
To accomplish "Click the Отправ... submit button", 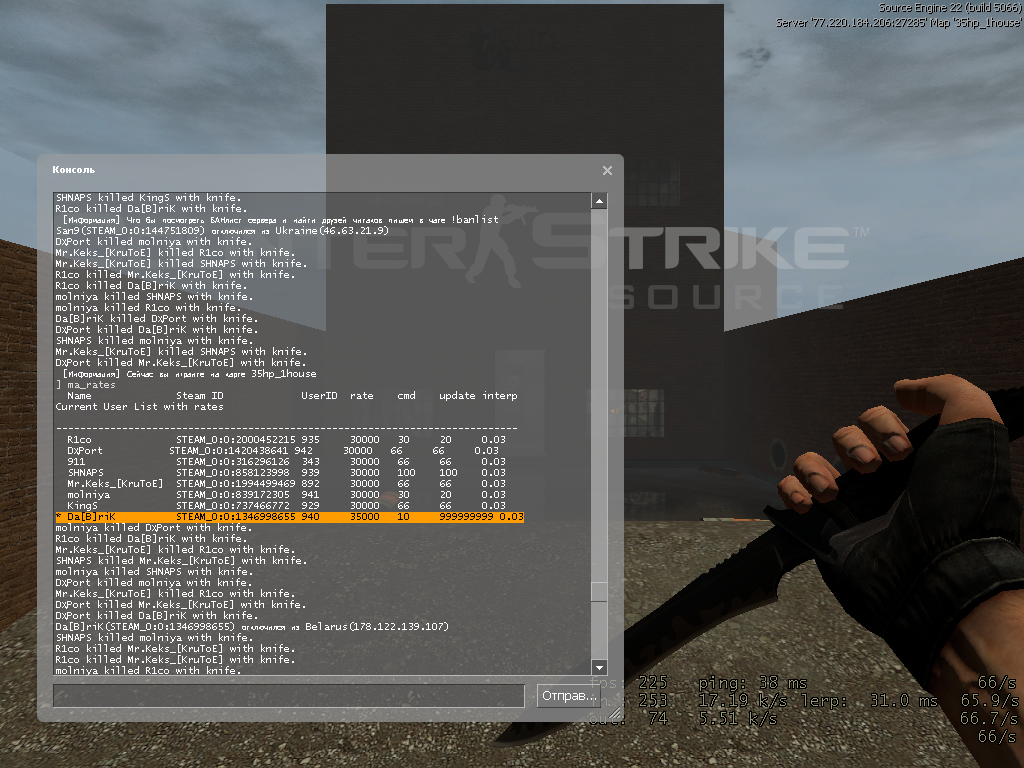I will (x=568, y=696).
